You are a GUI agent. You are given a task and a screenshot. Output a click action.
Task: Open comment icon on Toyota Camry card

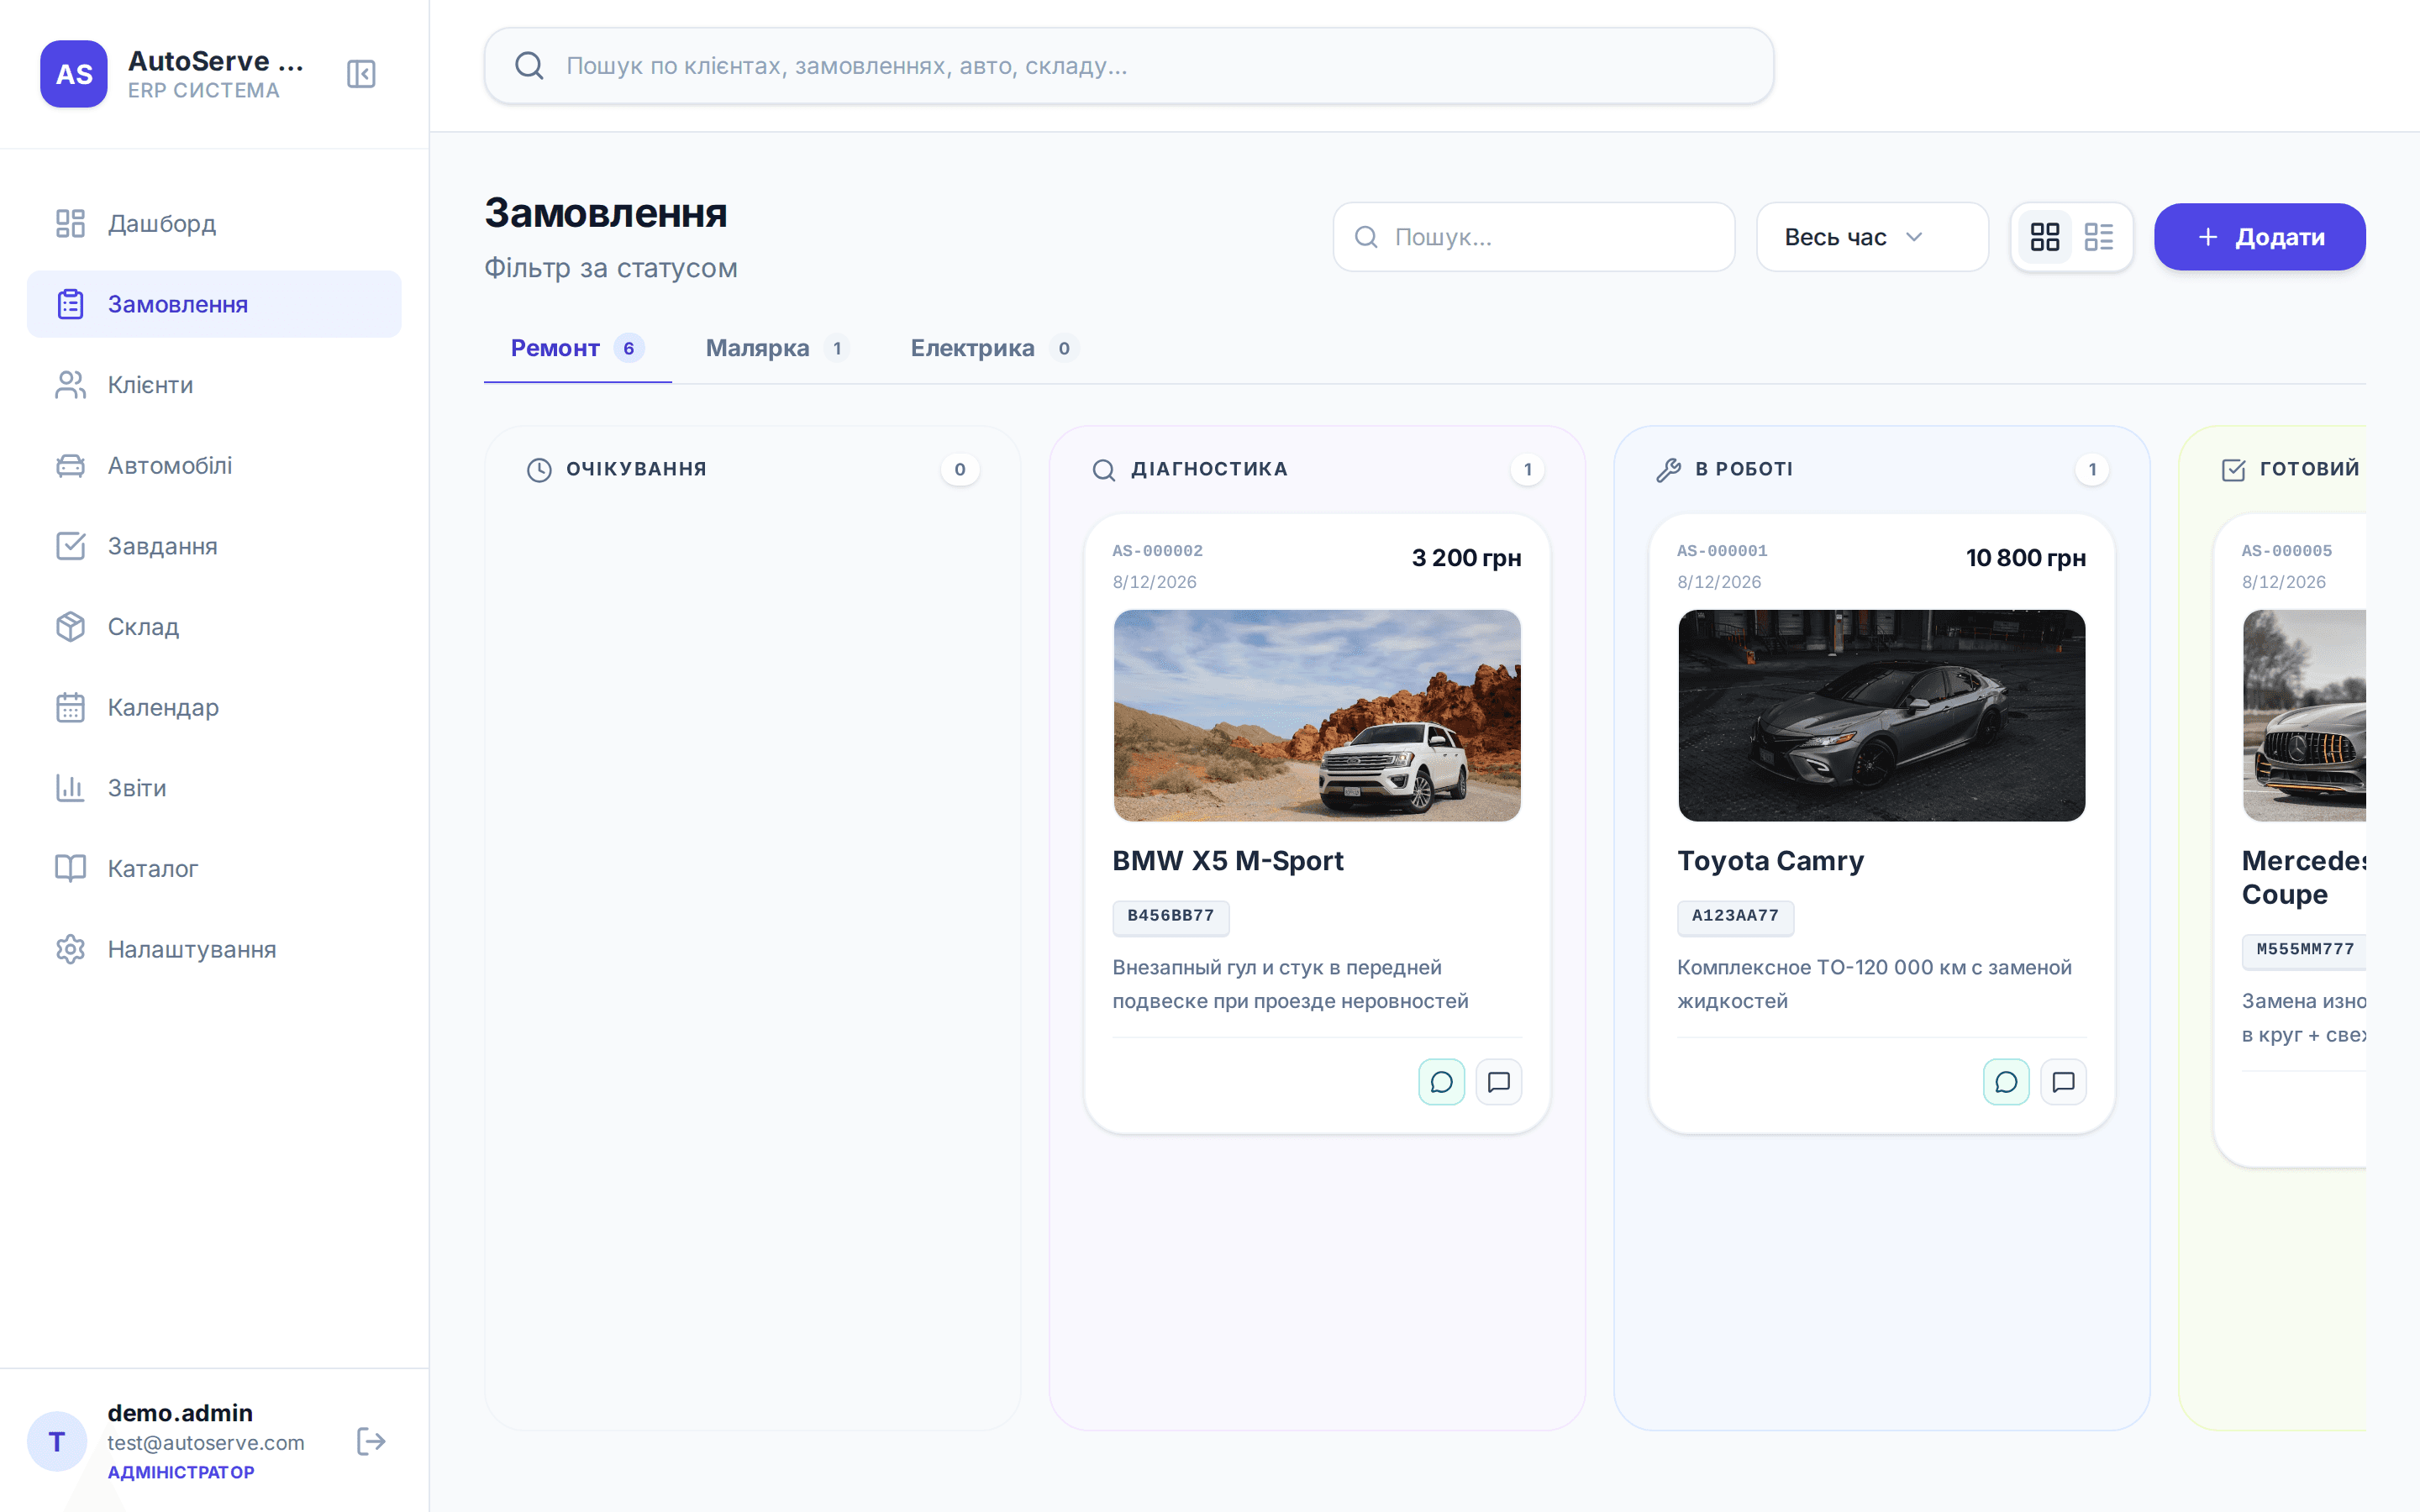[2063, 1082]
